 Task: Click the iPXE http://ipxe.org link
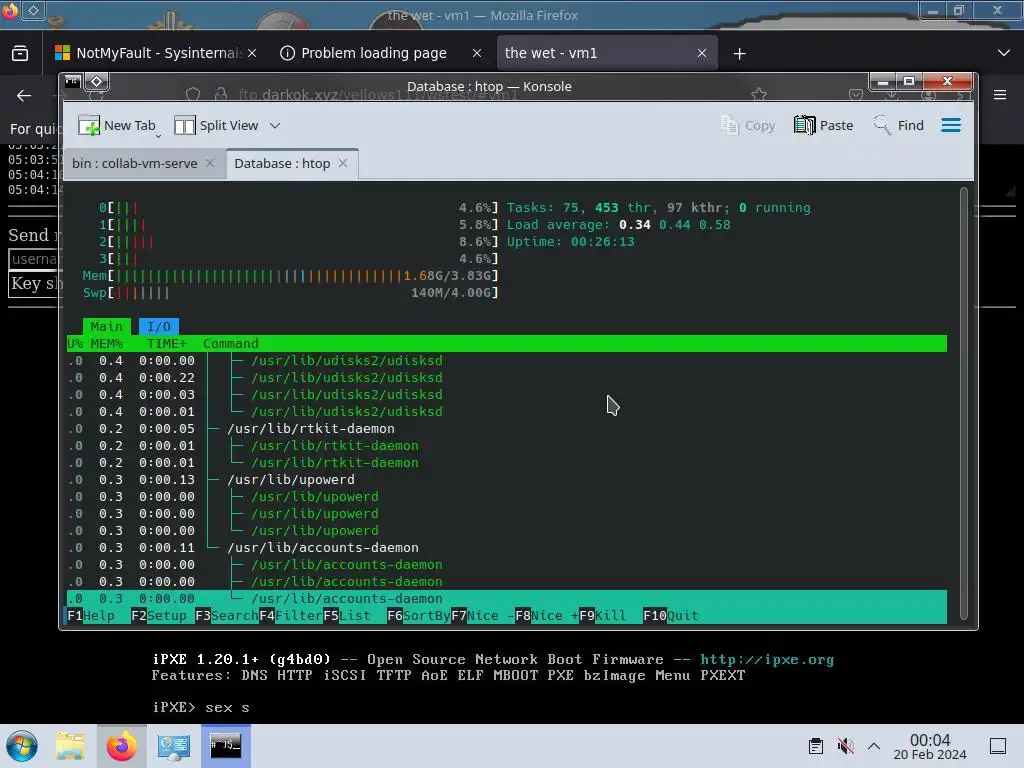click(767, 660)
